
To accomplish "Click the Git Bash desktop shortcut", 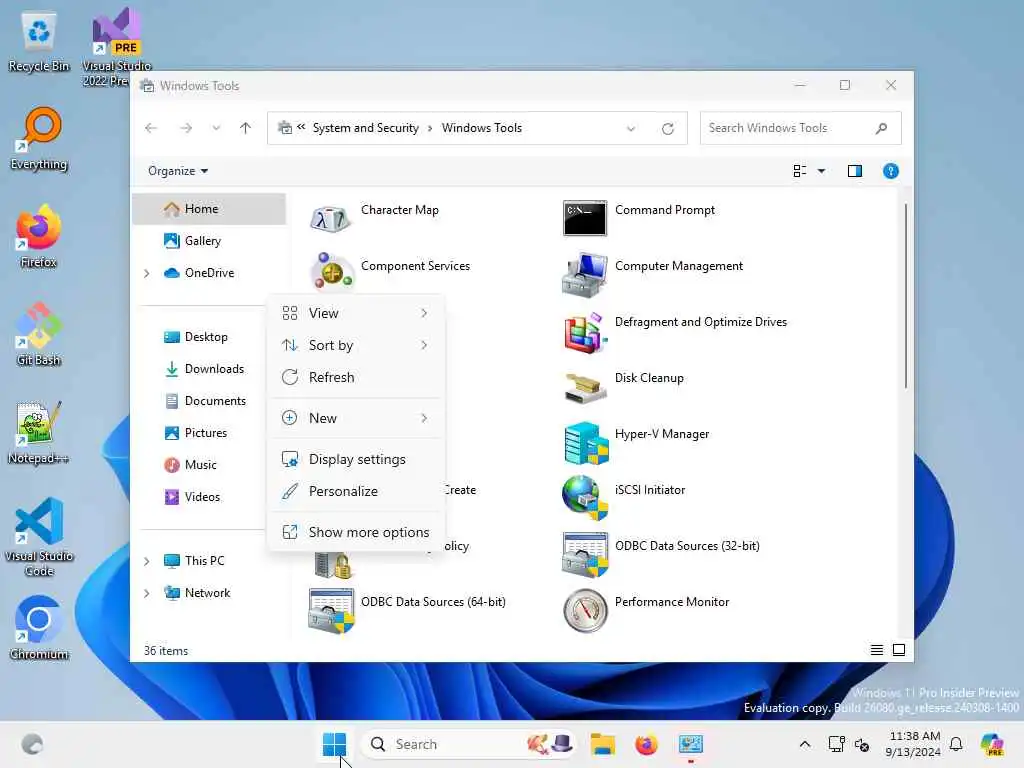I will [x=39, y=334].
